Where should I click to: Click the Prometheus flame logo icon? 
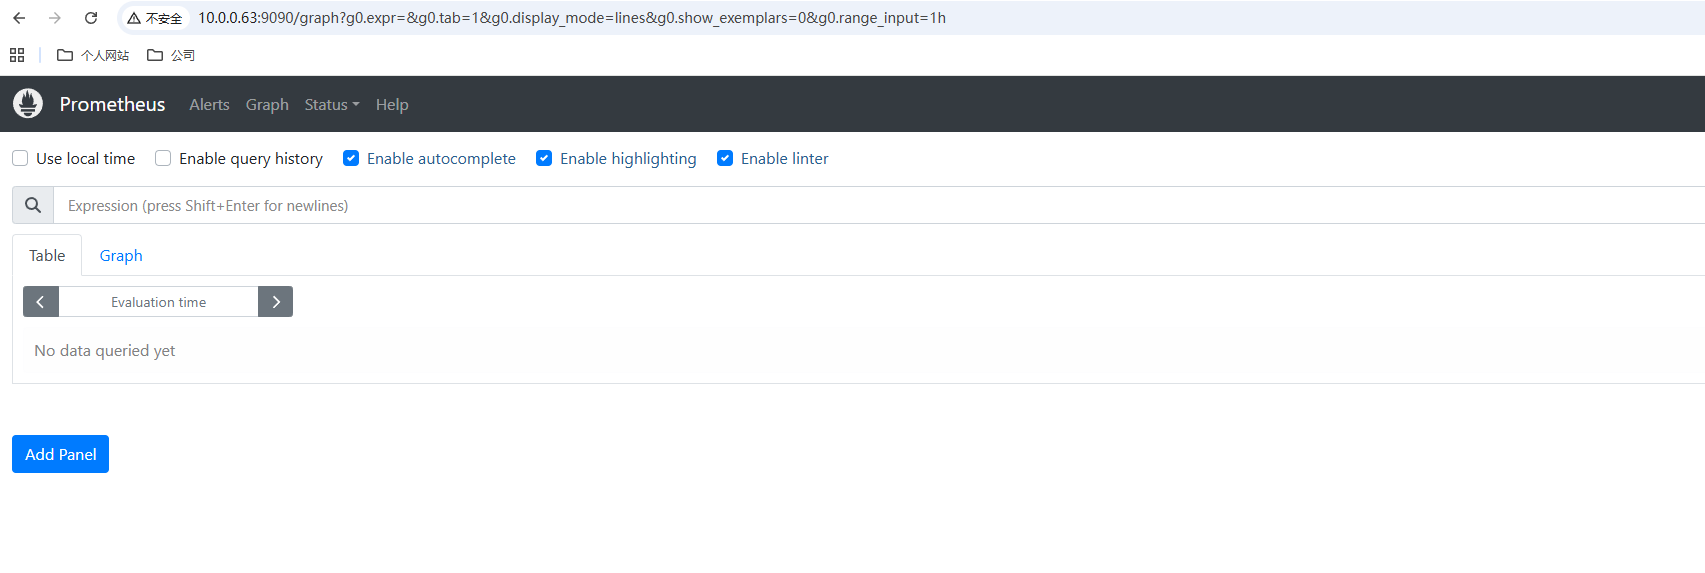coord(28,103)
